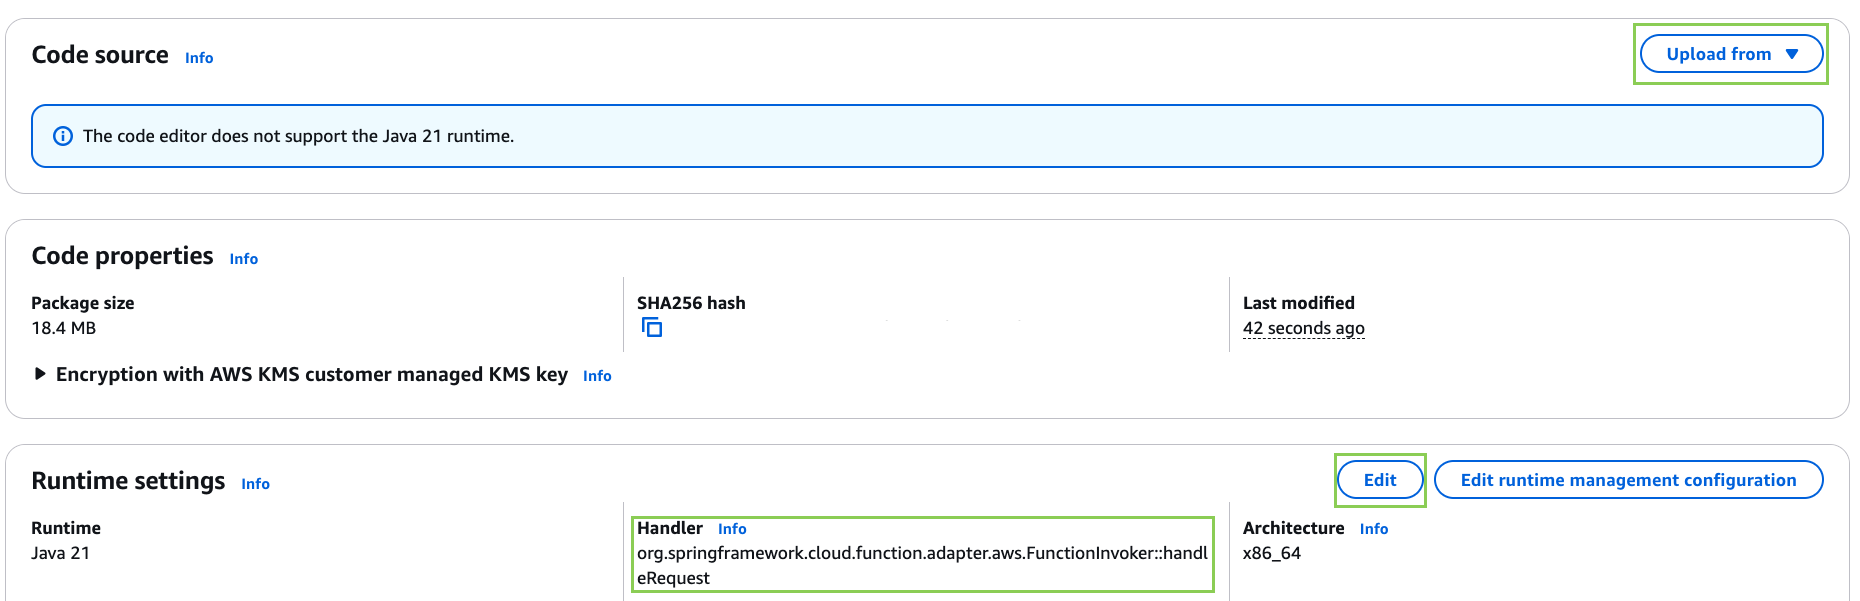This screenshot has width=1860, height=601.
Task: Open the Upload from dropdown
Action: [1730, 54]
